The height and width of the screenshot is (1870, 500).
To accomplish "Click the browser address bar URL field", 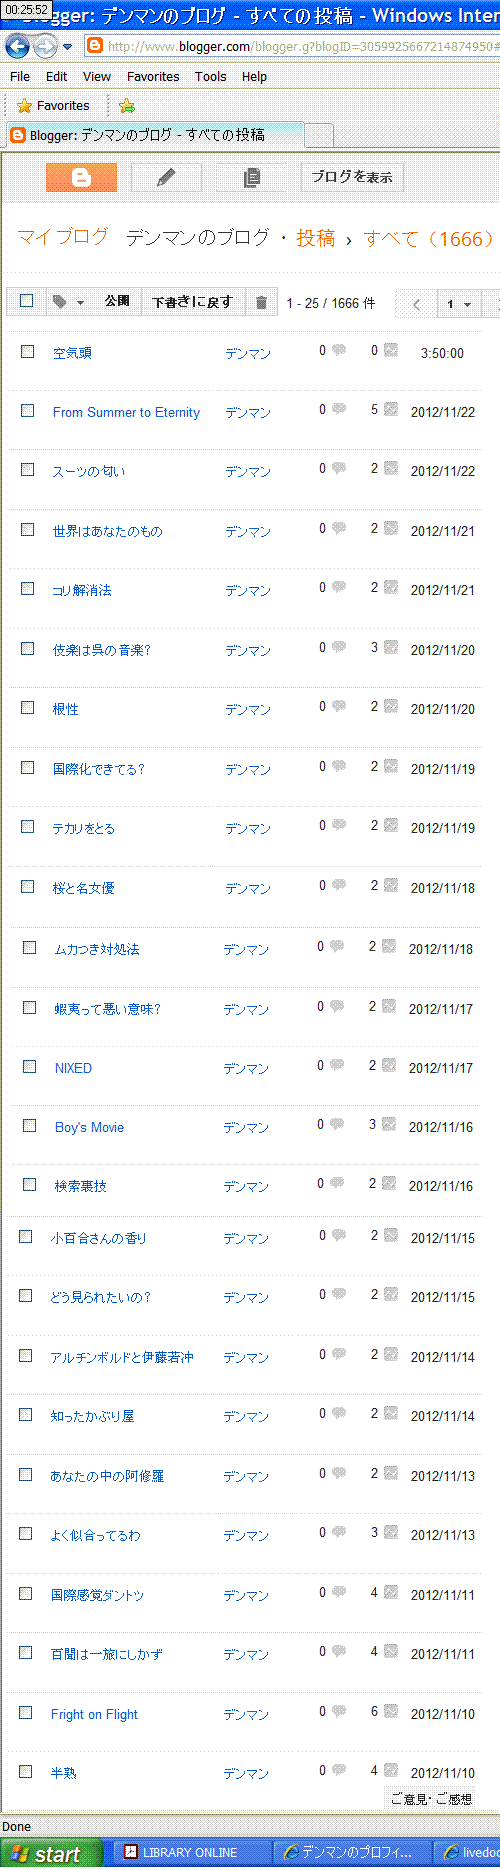I will point(293,46).
